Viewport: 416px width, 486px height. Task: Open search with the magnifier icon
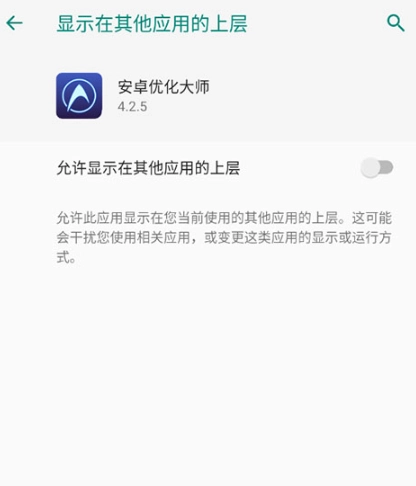(396, 23)
